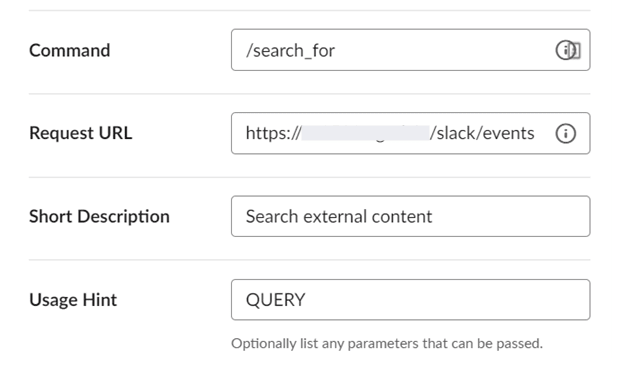Screen dimensions: 622x378
Task: Place cursor on "/slack/events" URL path
Action: pos(482,133)
